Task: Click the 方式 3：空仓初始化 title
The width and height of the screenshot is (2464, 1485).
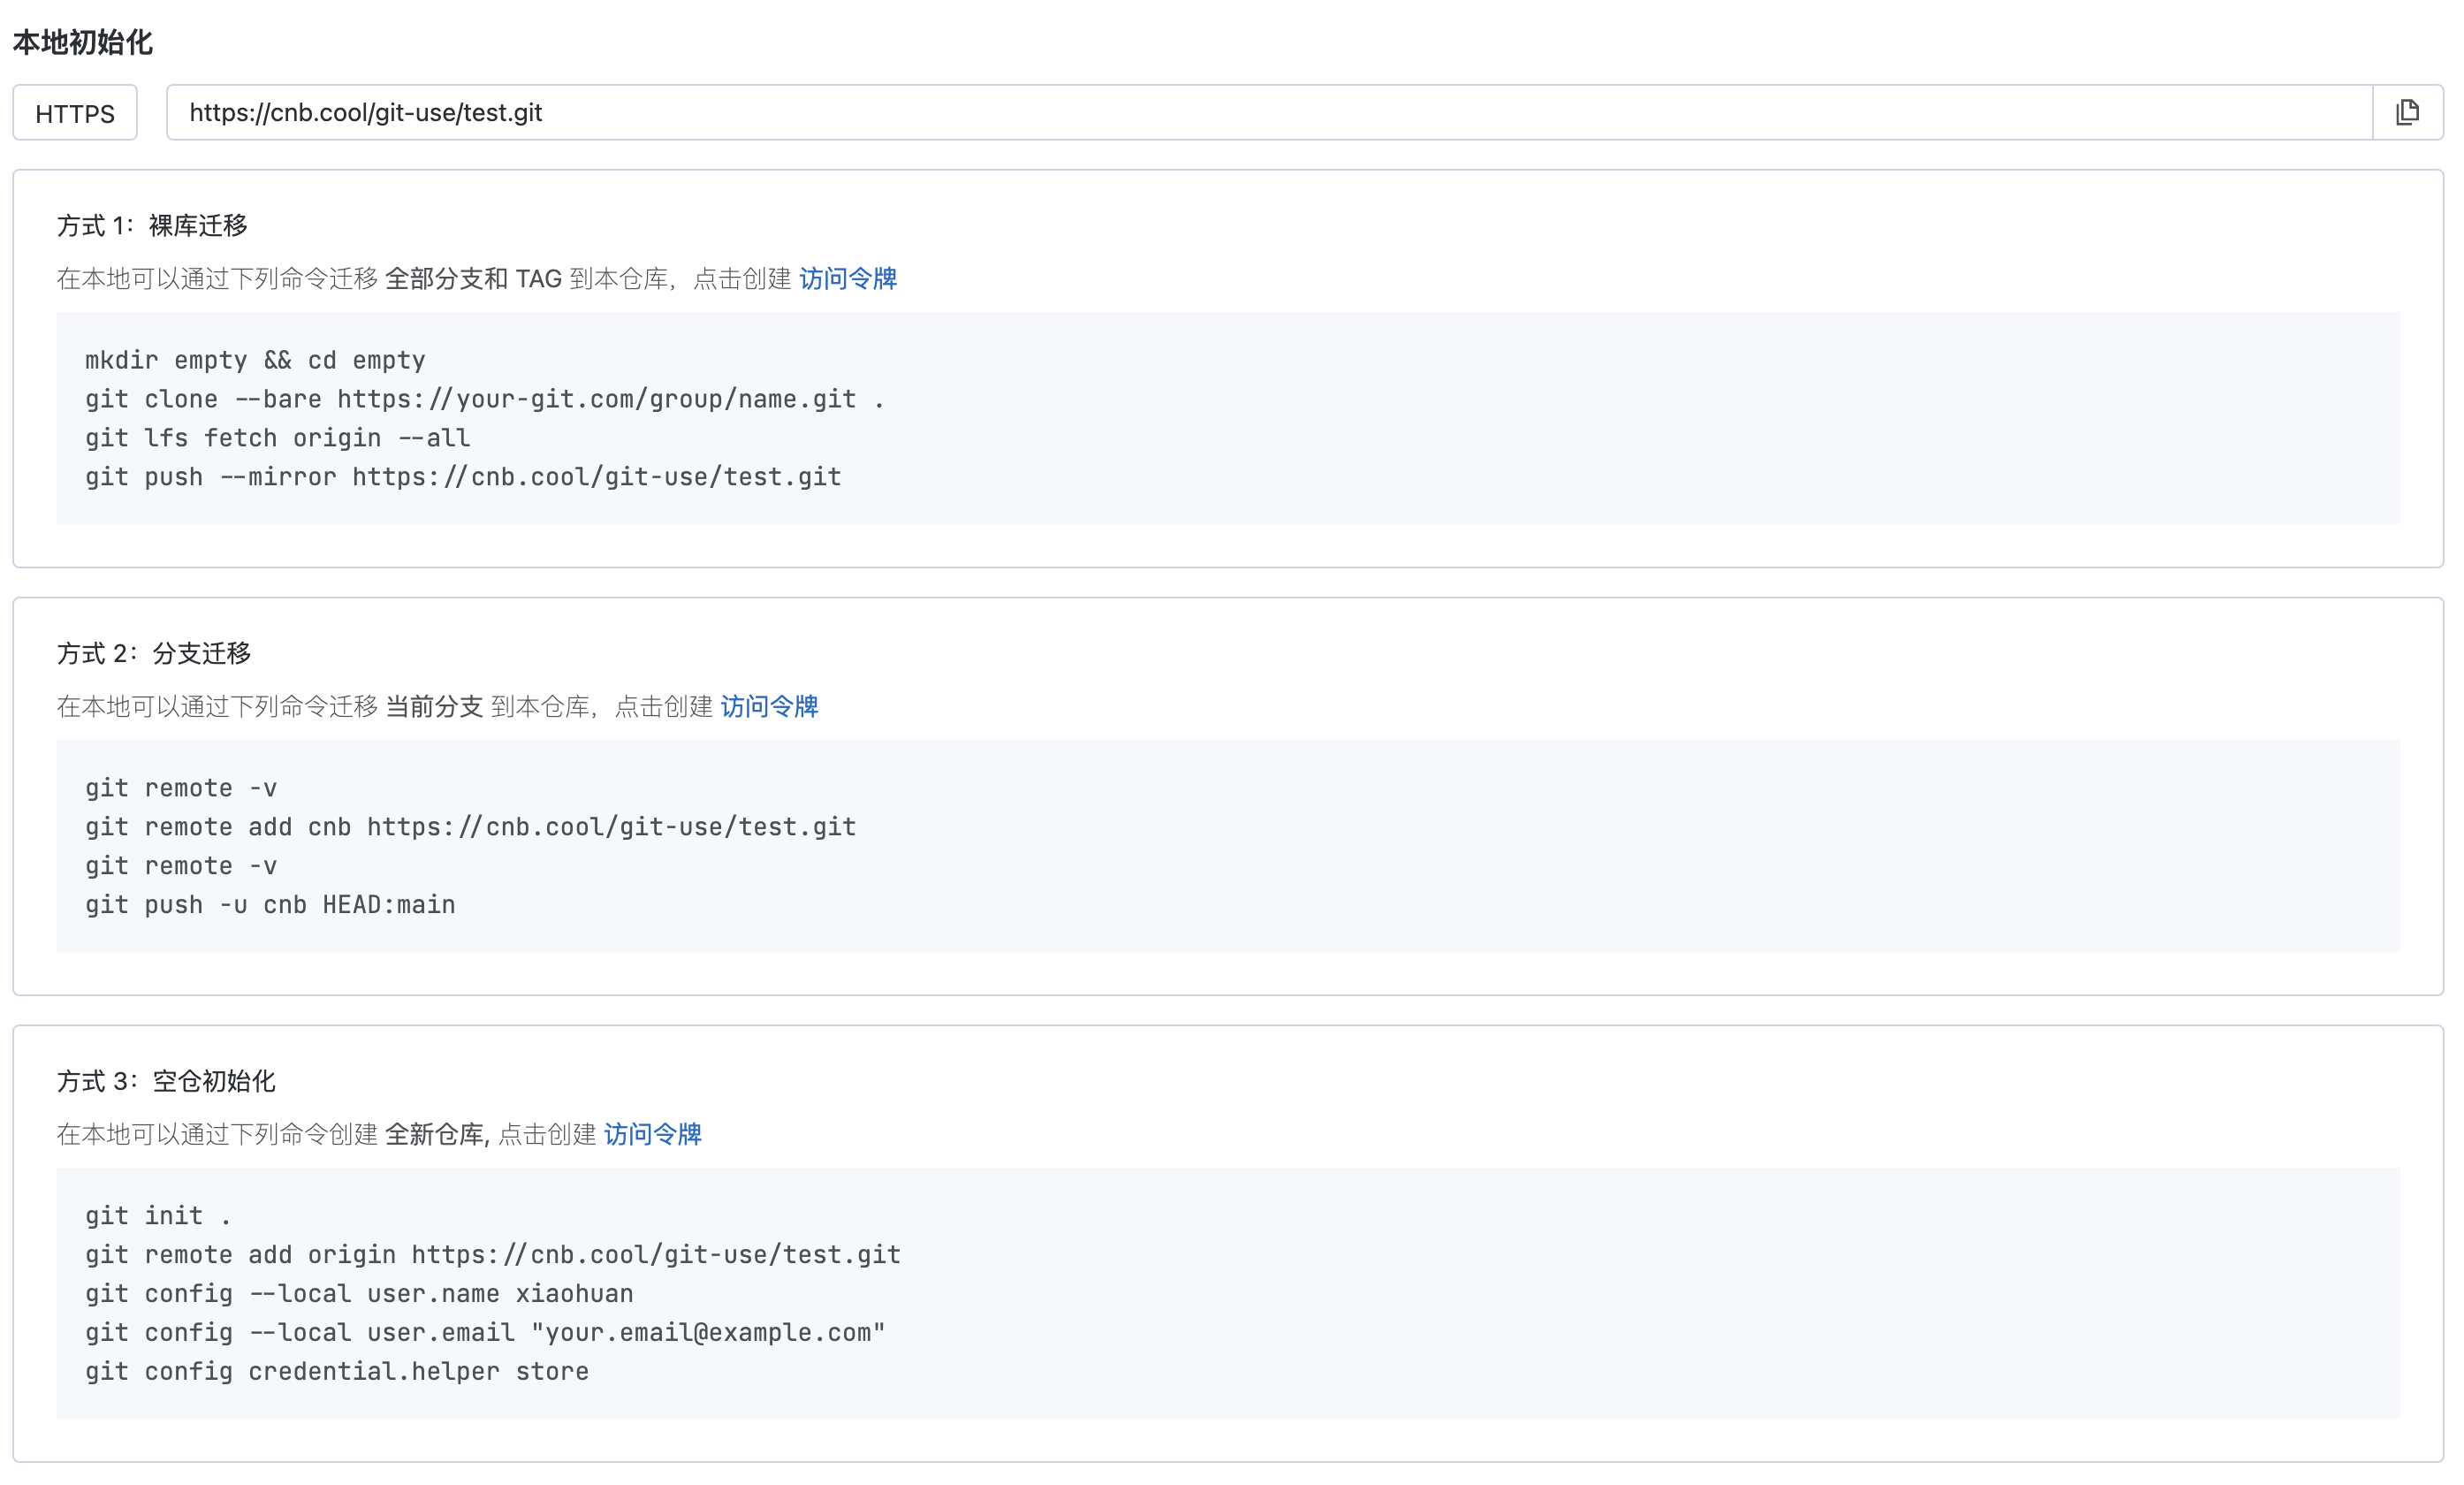Action: (x=166, y=1081)
